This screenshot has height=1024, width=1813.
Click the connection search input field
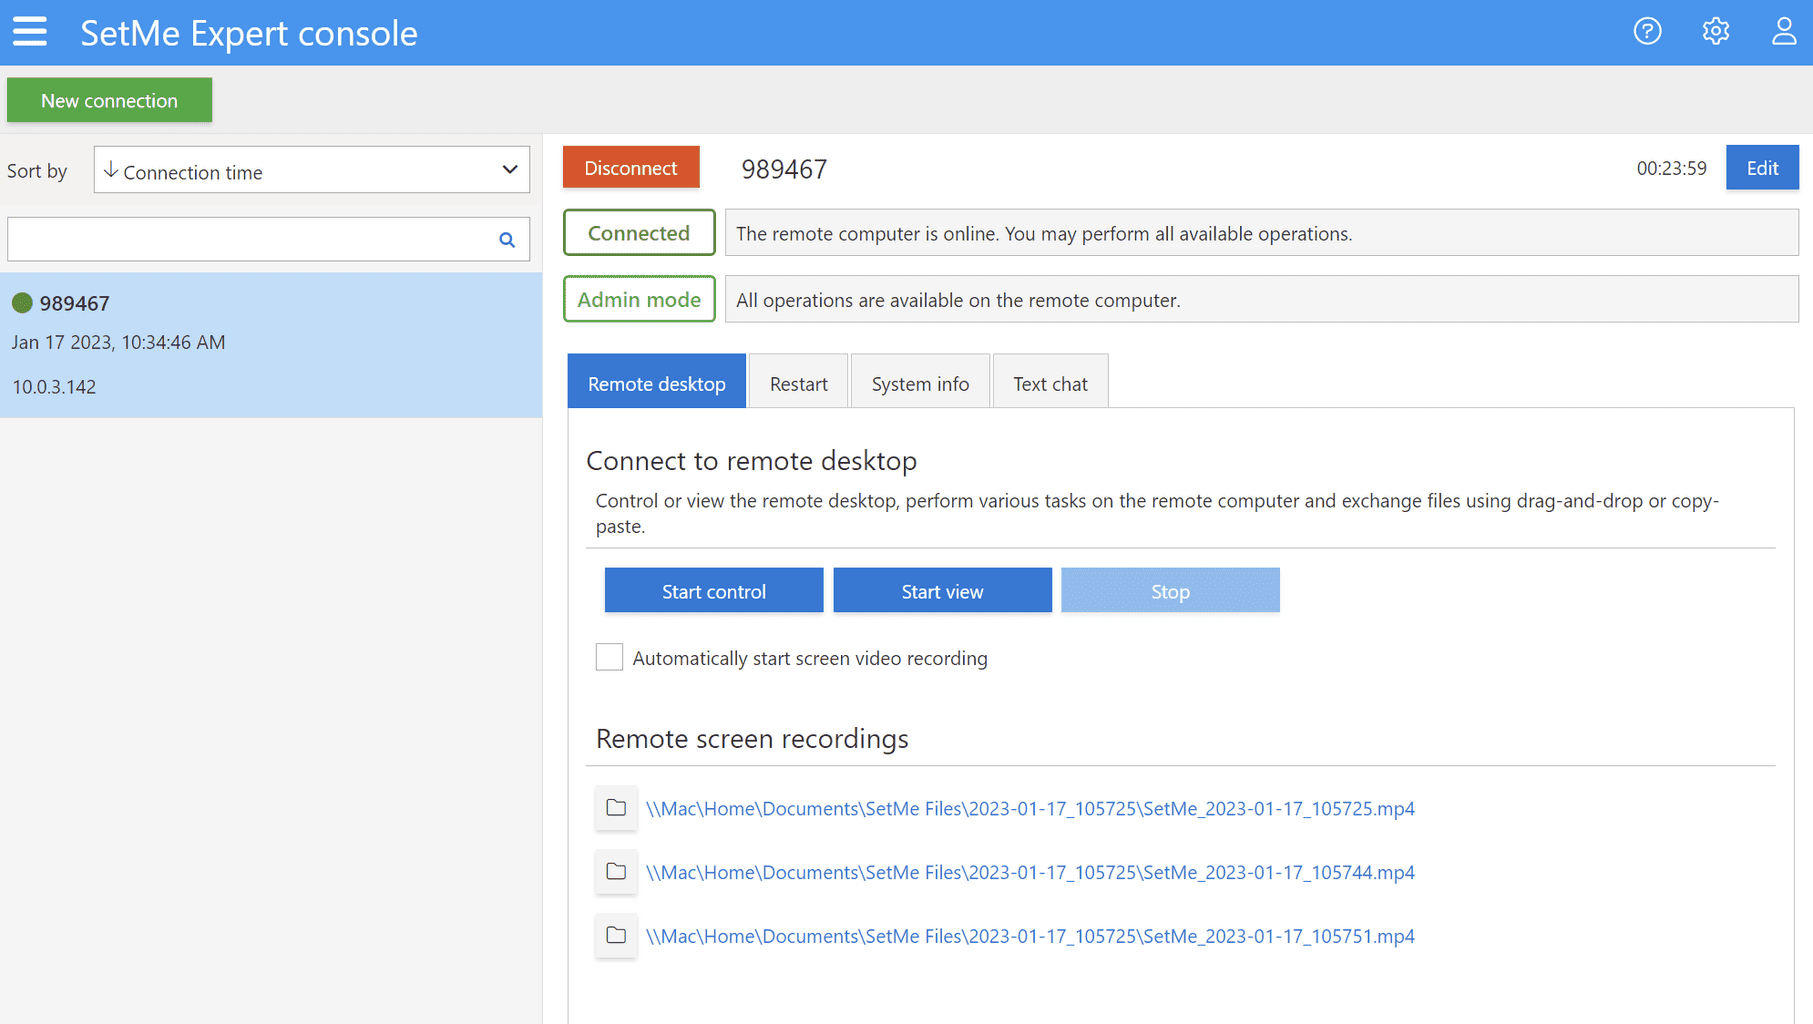coord(250,240)
